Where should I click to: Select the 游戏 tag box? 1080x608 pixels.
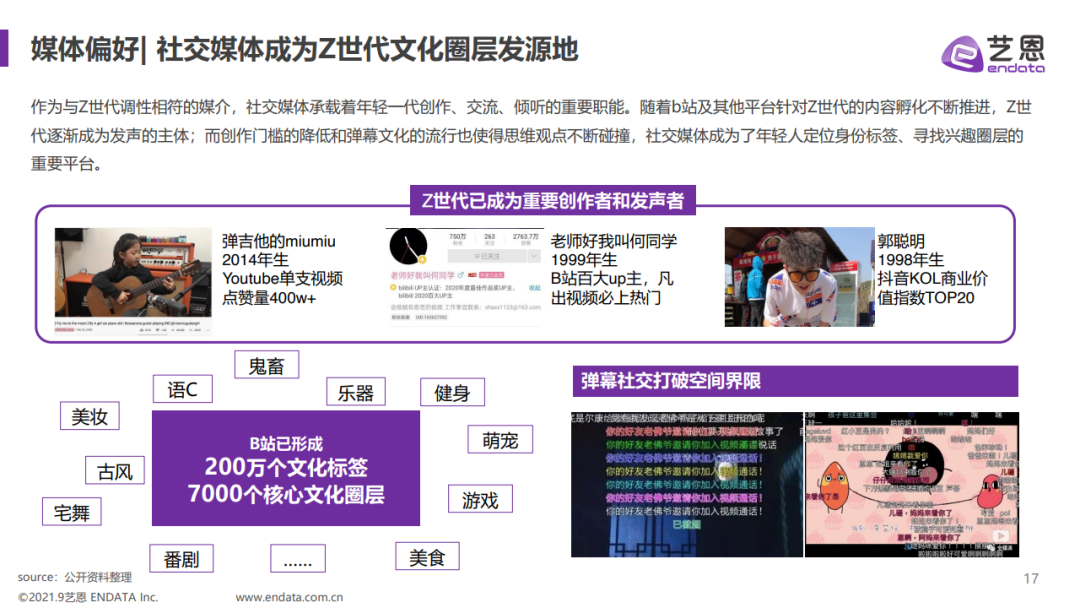(480, 499)
